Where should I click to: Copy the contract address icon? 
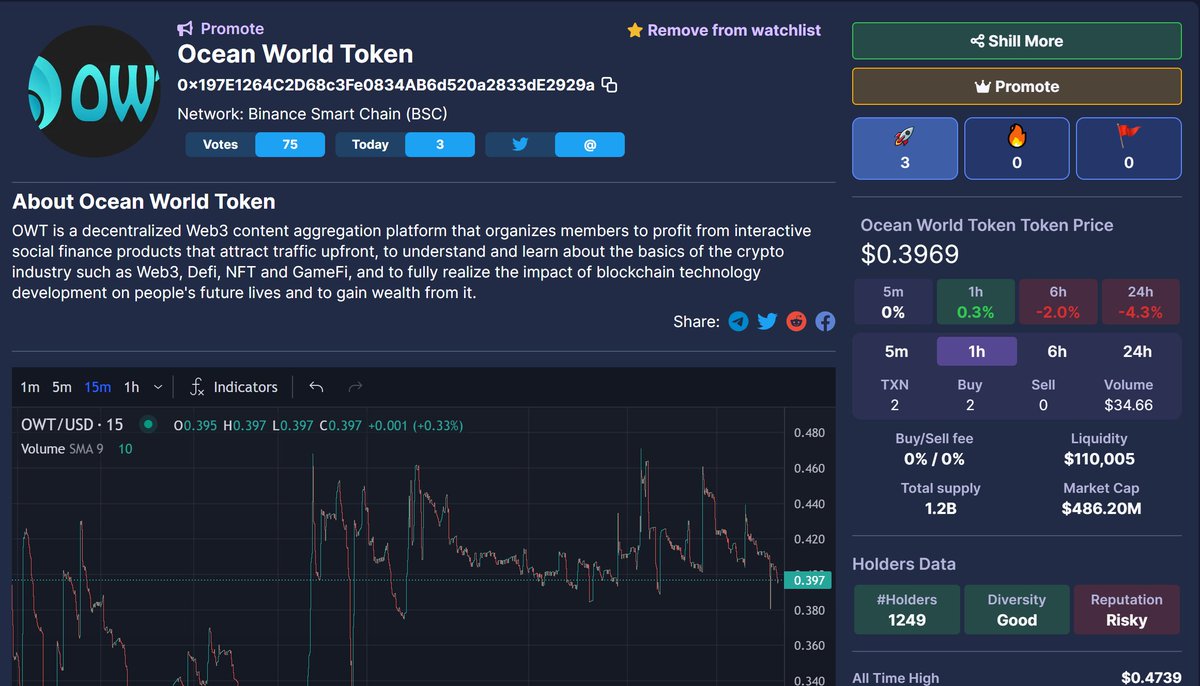[x=609, y=85]
